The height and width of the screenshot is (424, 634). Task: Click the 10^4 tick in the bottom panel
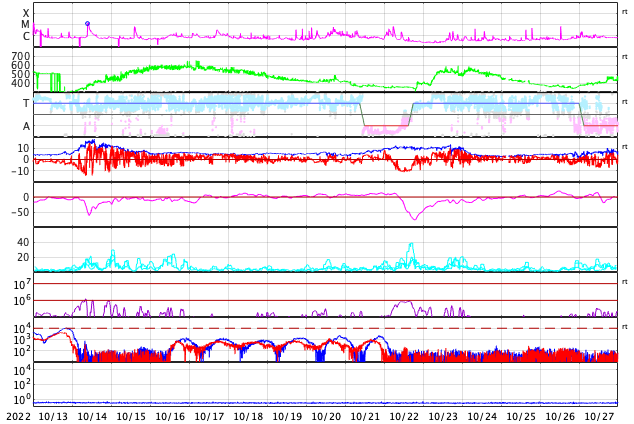tap(23, 370)
